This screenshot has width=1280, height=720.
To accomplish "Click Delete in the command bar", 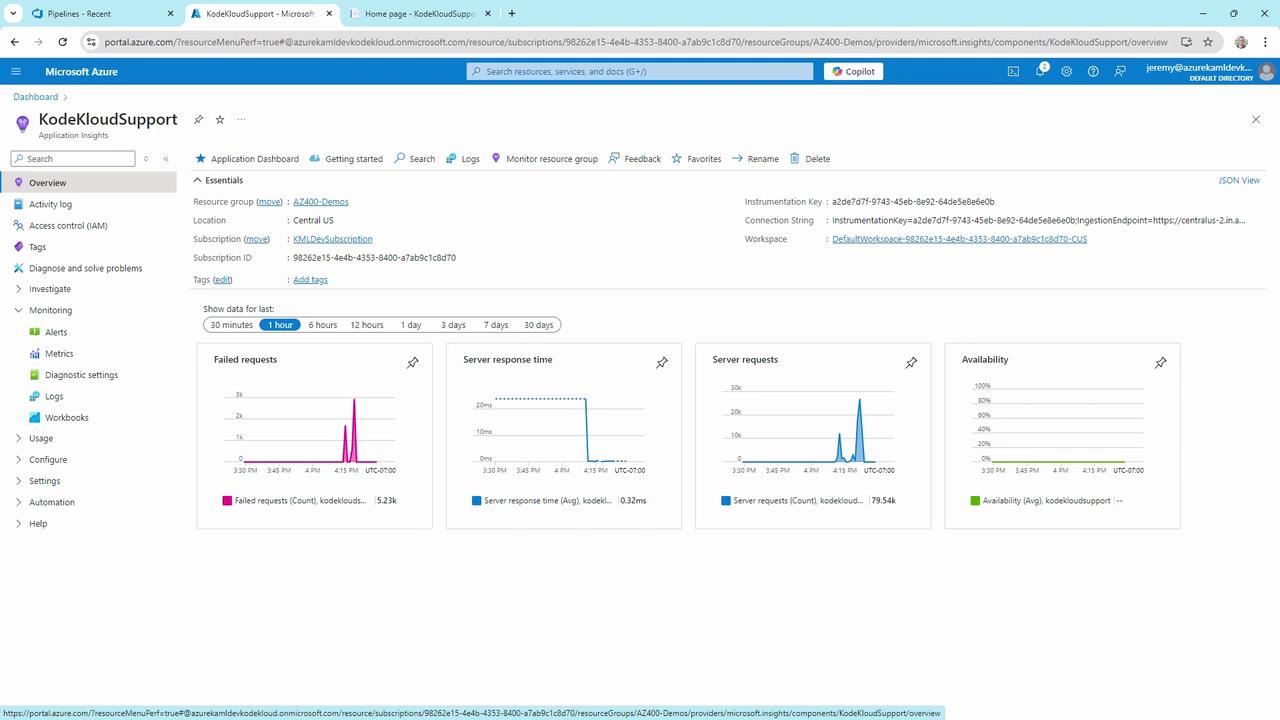I will click(x=810, y=159).
